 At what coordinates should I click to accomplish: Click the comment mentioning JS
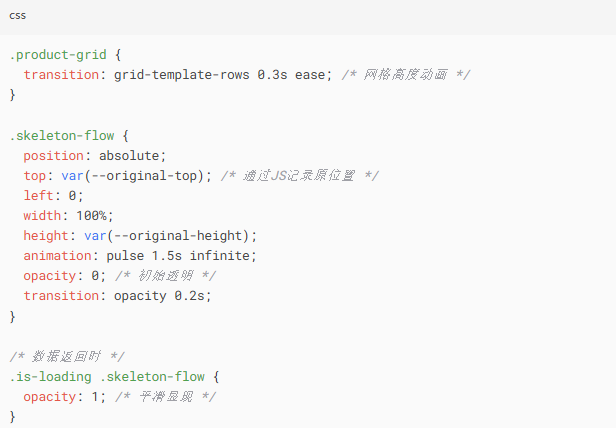[300, 176]
